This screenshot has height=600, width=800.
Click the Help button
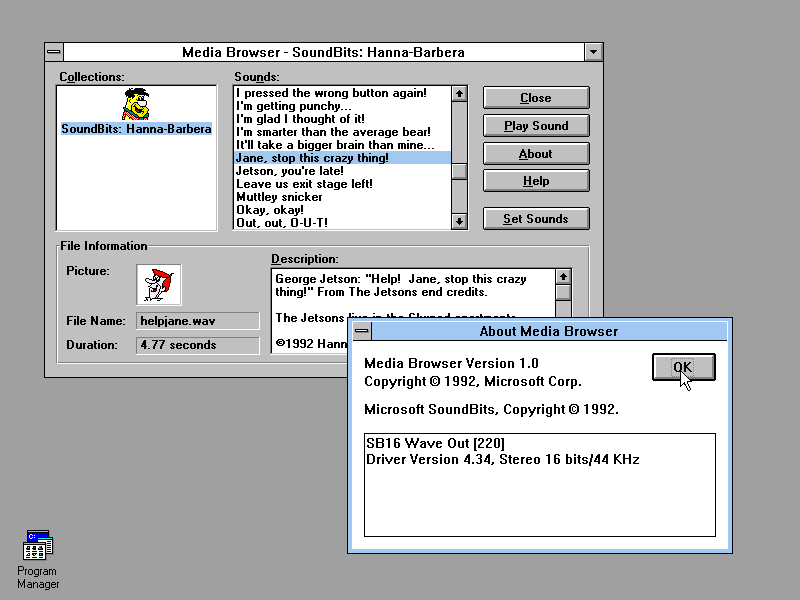click(x=536, y=181)
